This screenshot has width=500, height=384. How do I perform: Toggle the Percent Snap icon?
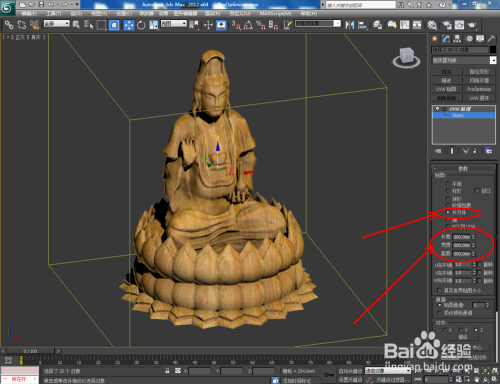(261, 25)
